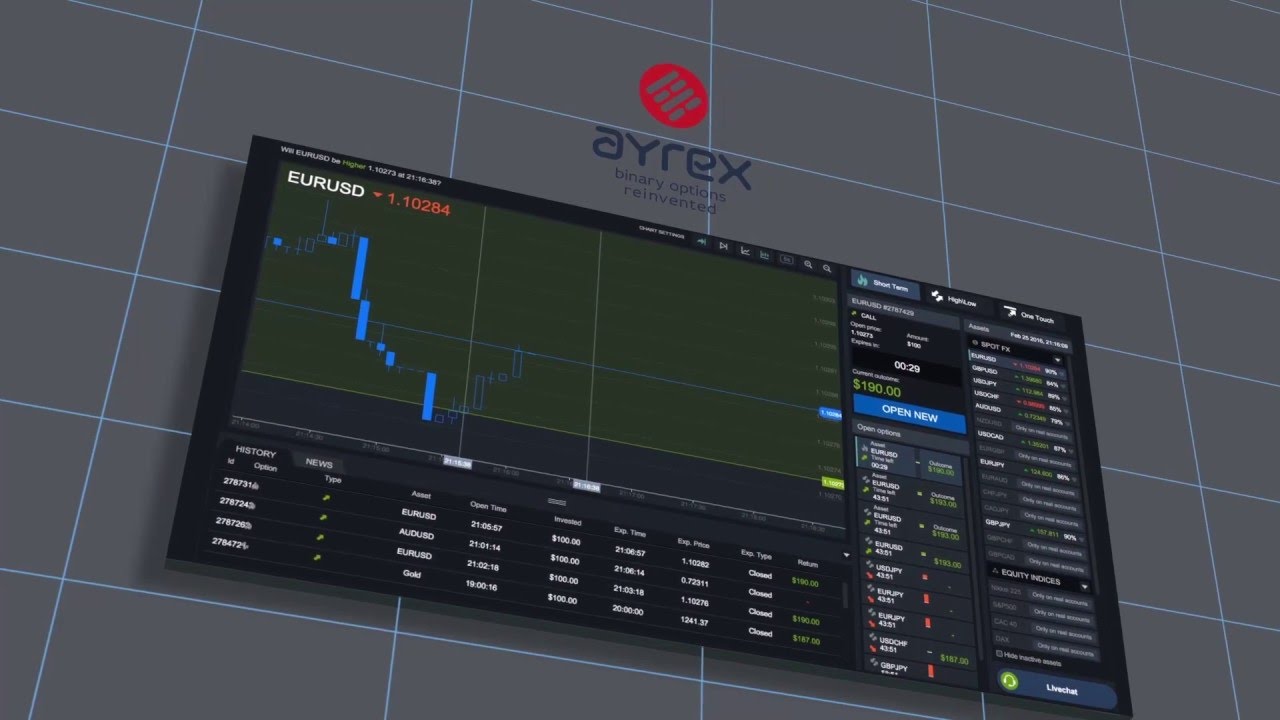Click the scroll-to-latest chart arrow icon
The height and width of the screenshot is (720, 1280).
click(x=702, y=242)
